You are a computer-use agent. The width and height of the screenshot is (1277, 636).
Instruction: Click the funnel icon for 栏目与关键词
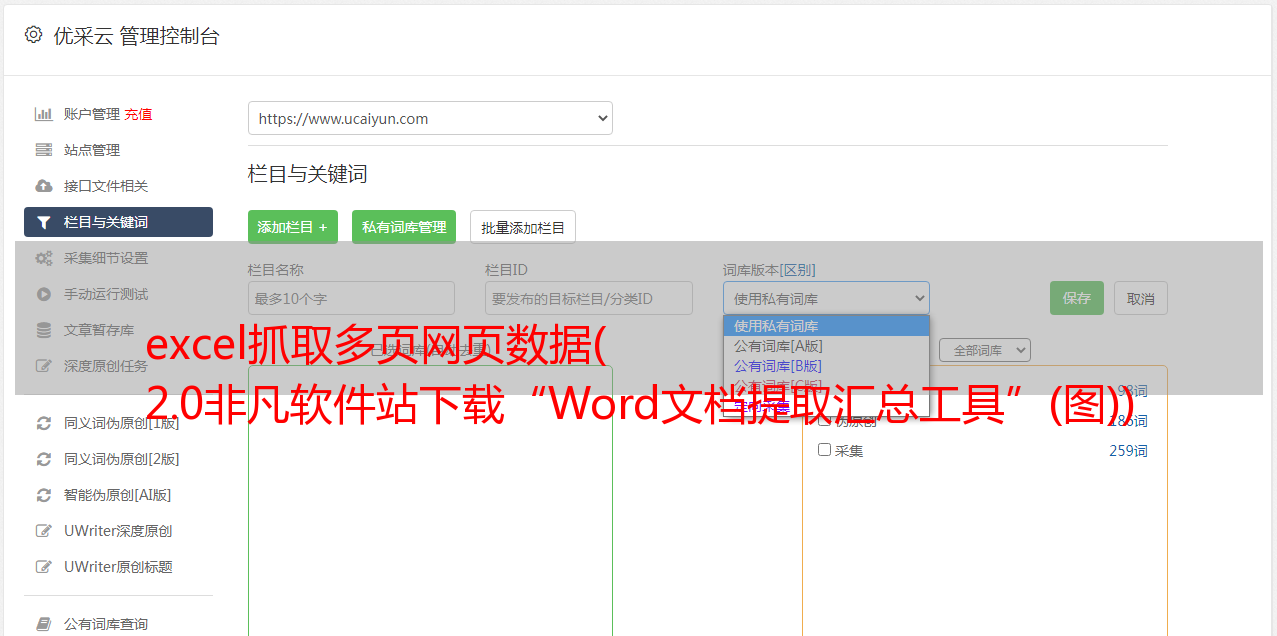click(44, 222)
